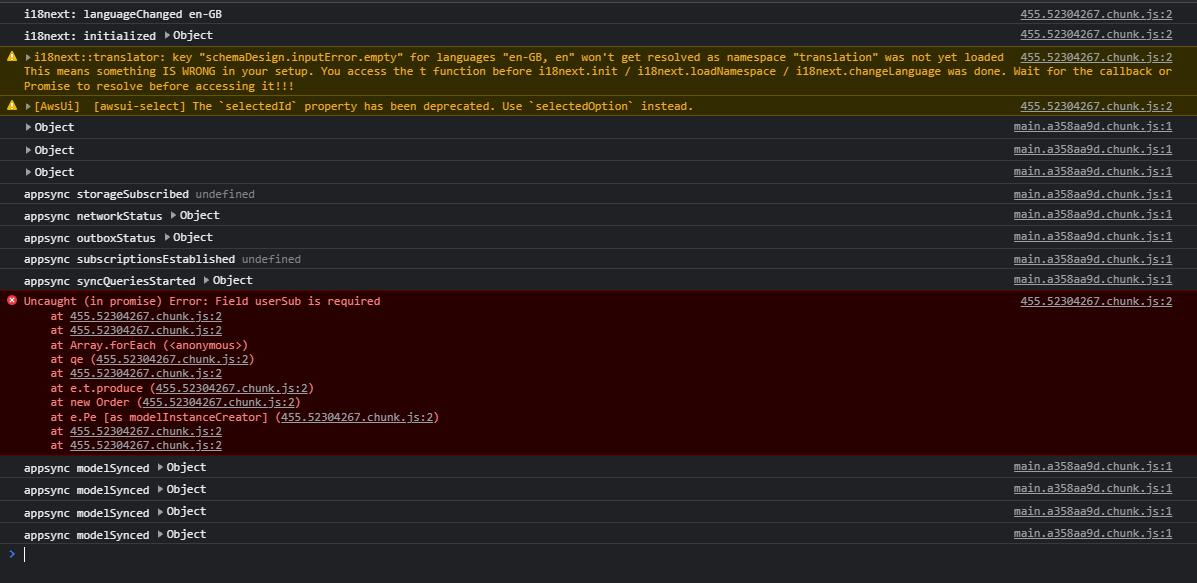The width and height of the screenshot is (1197, 583).
Task: Click the new Order stack trace link
Action: pyautogui.click(x=218, y=402)
